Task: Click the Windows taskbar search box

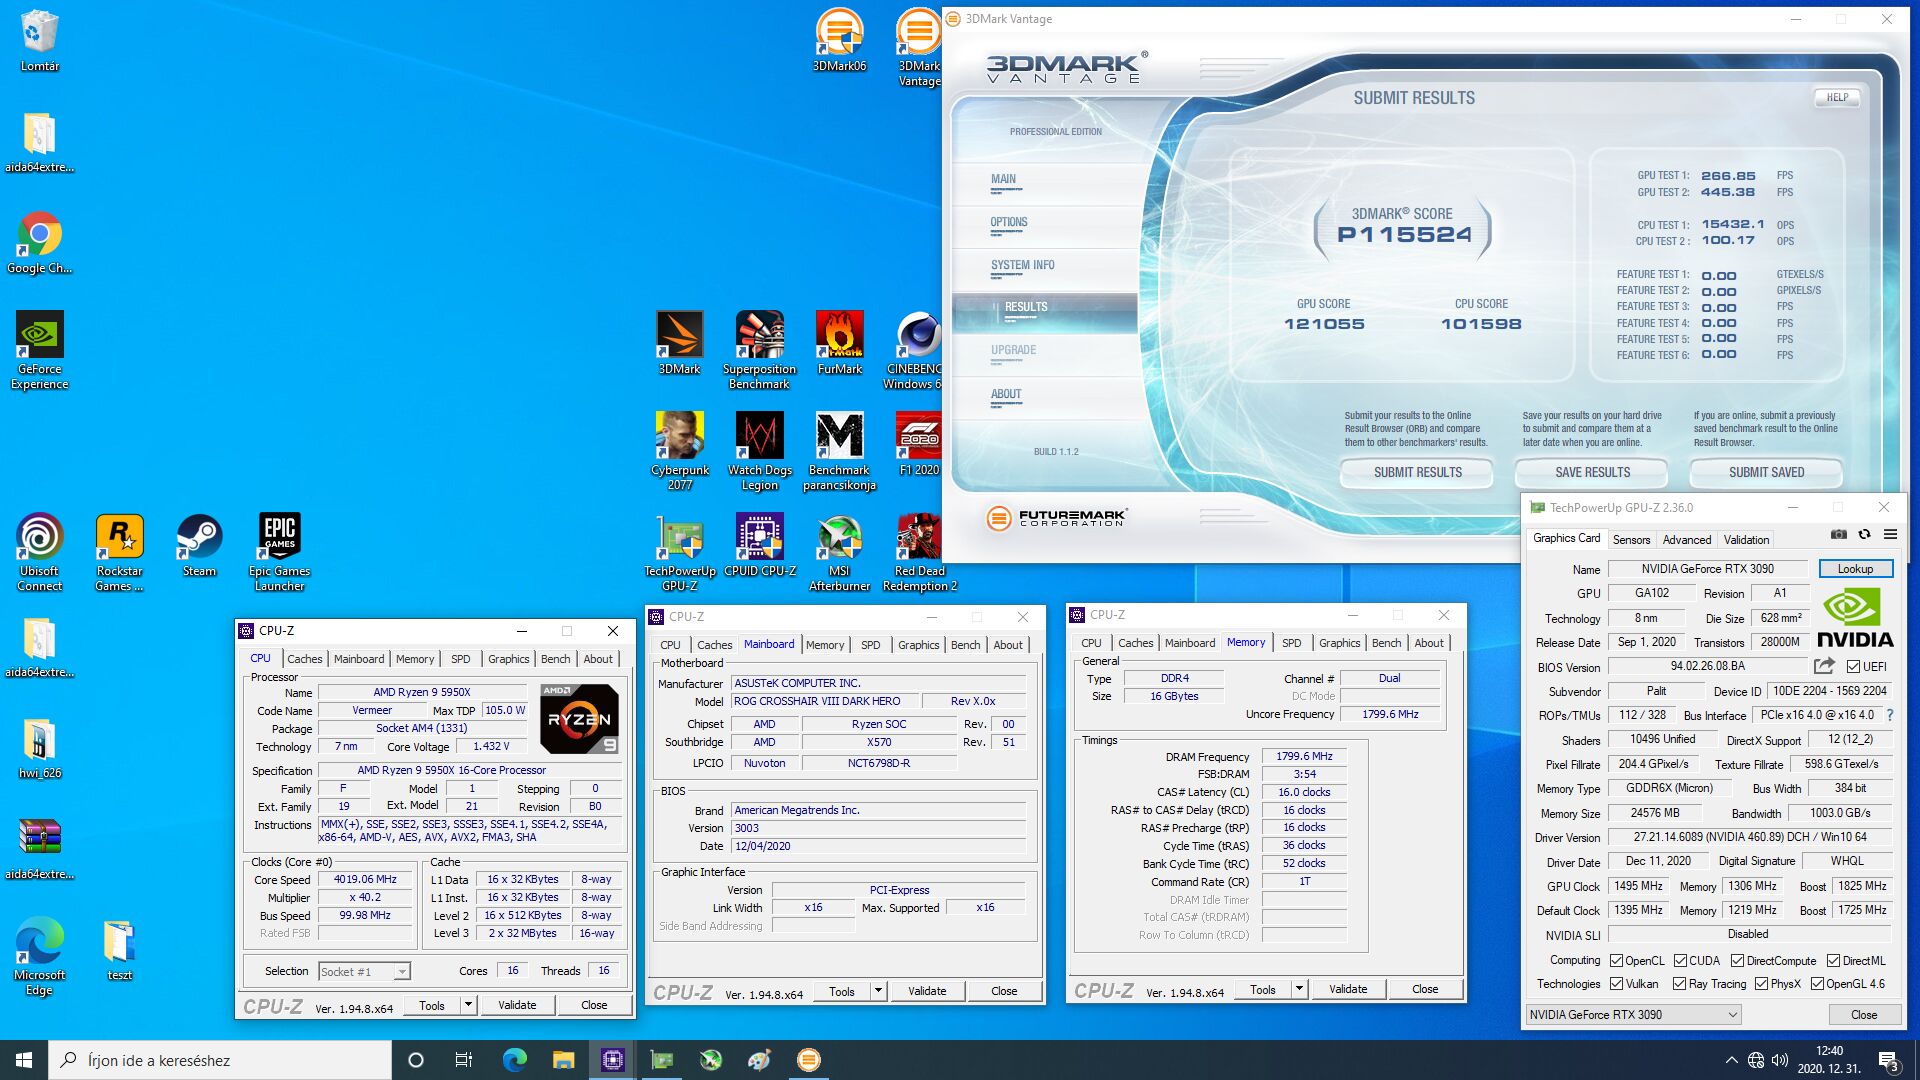Action: (220, 1060)
